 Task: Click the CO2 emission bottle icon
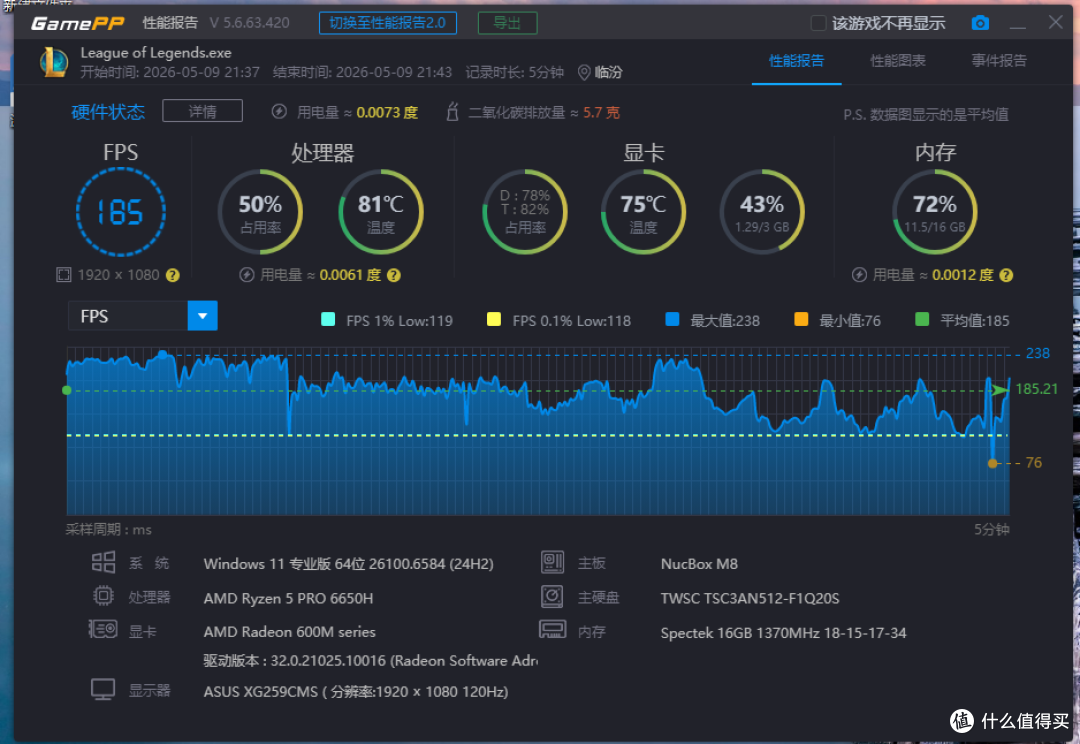coord(453,112)
